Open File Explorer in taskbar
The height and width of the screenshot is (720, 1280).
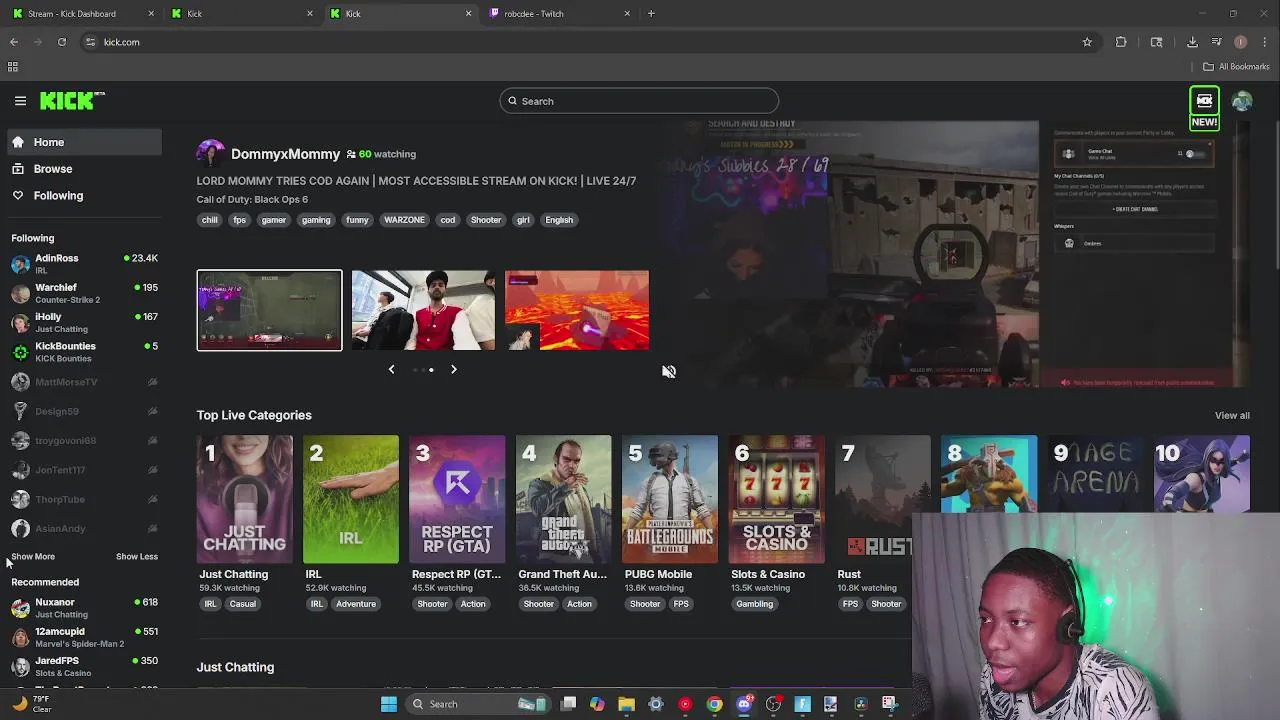point(626,704)
